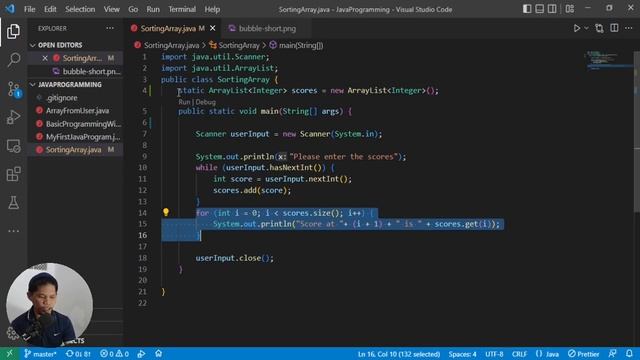
Task: Open the remote window indicator
Action: click(x=9, y=353)
